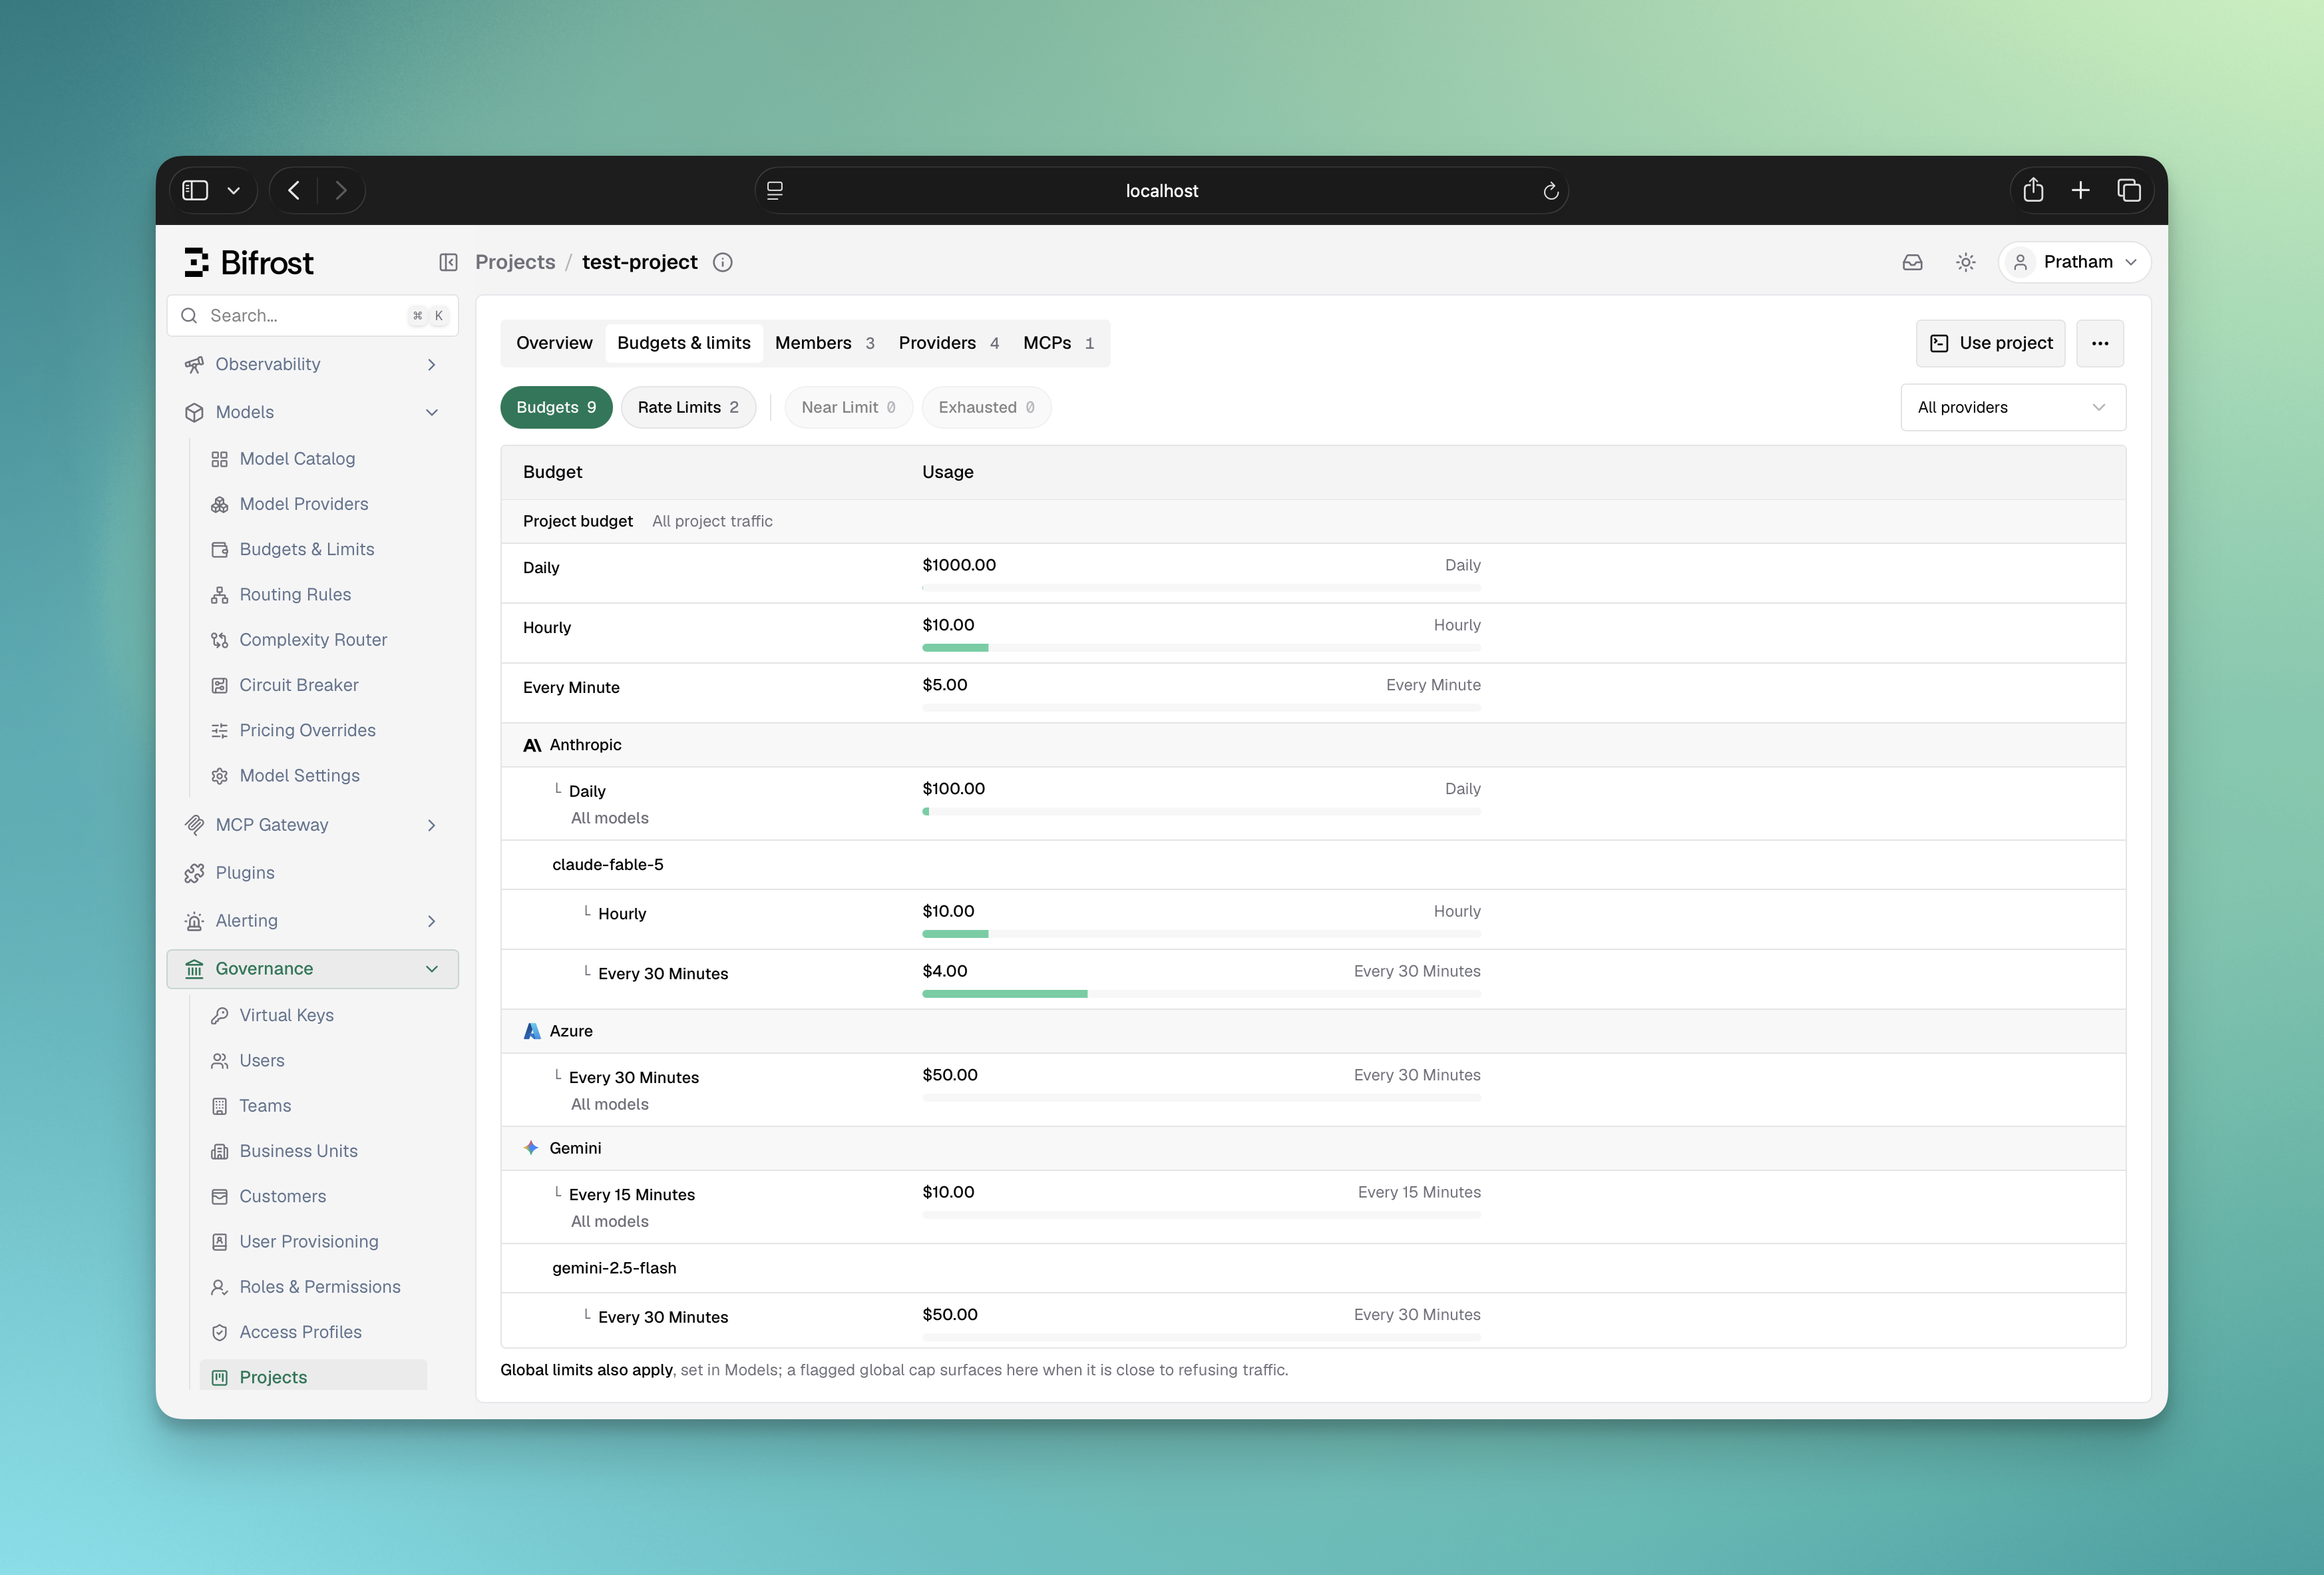Open Business Units
Screen dimensions: 2324x1575
coord(298,1151)
